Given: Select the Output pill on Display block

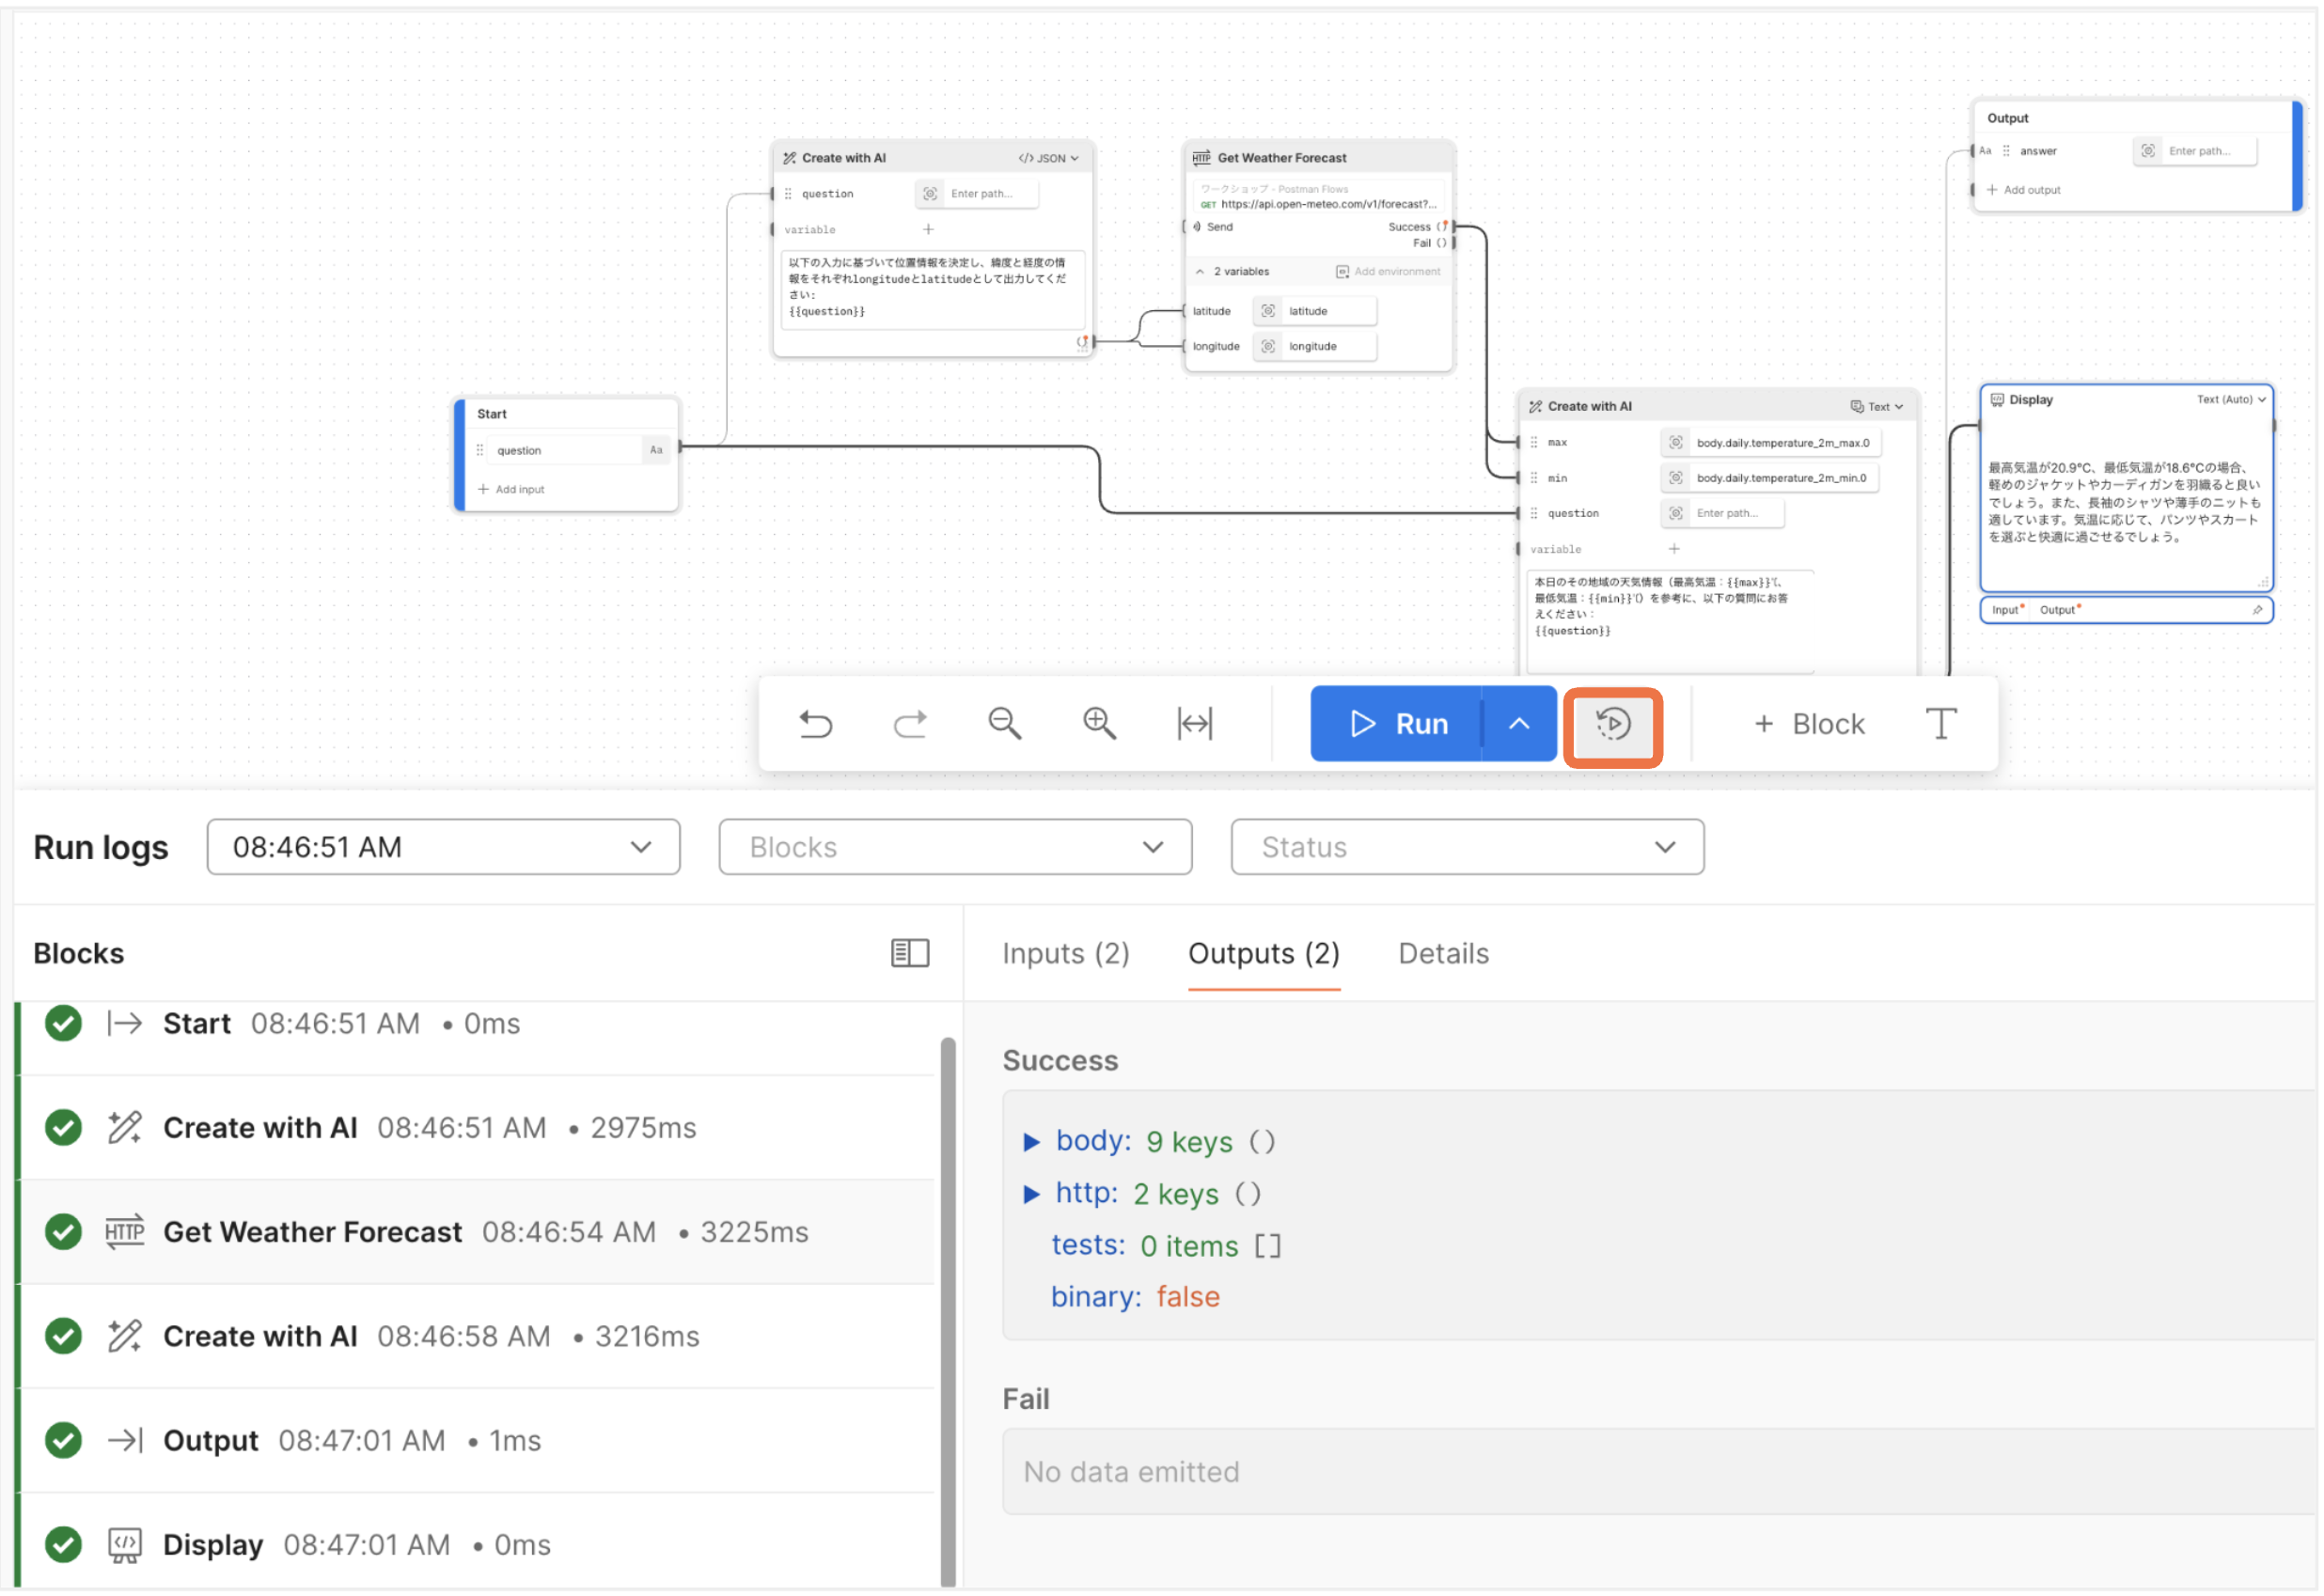Looking at the screenshot, I should click(x=2058, y=609).
